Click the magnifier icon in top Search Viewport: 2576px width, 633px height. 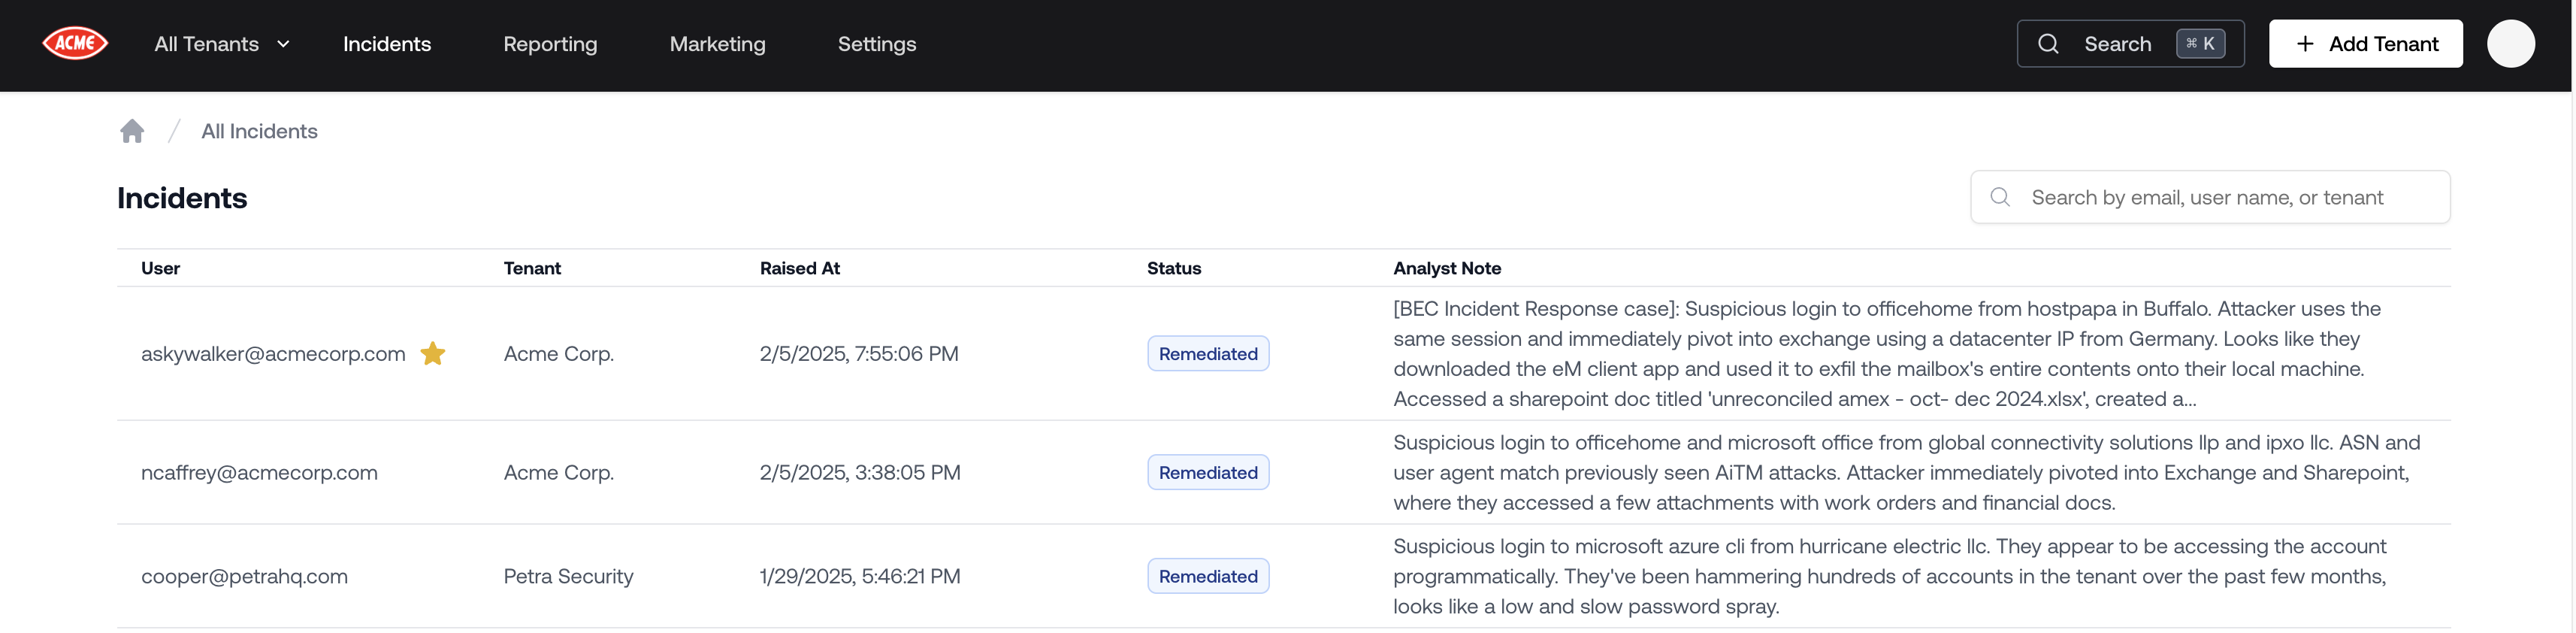(2047, 44)
